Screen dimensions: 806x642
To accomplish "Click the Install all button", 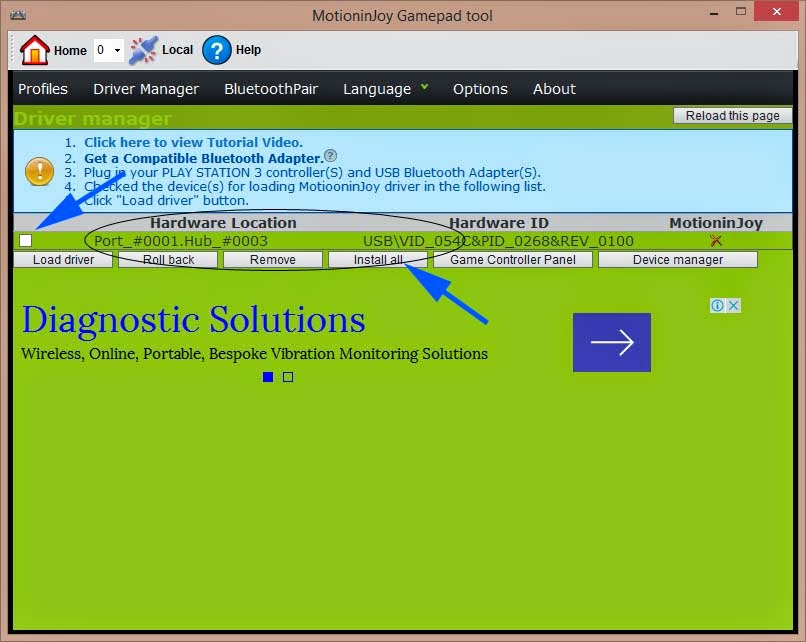I will (378, 260).
